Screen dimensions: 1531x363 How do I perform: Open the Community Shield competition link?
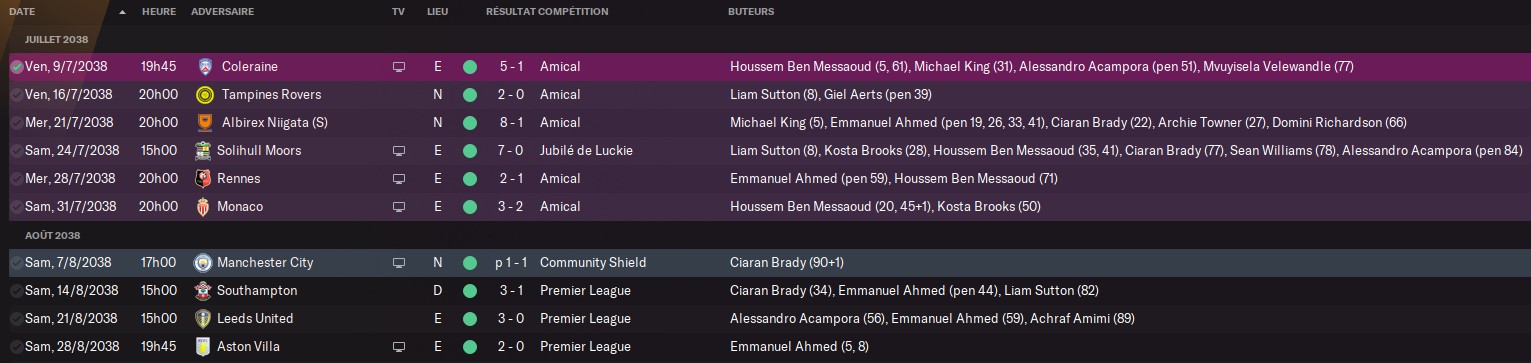[x=593, y=263]
